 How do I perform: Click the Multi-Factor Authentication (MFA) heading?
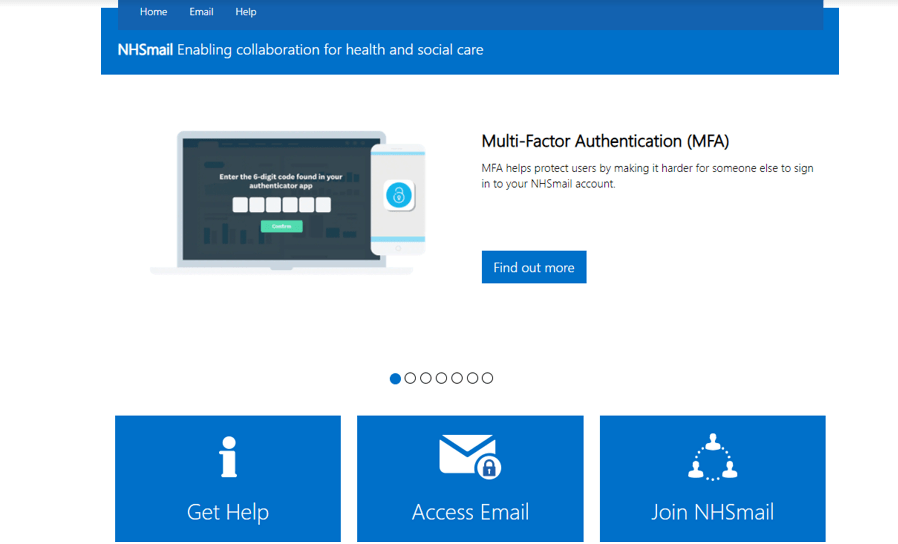point(605,141)
